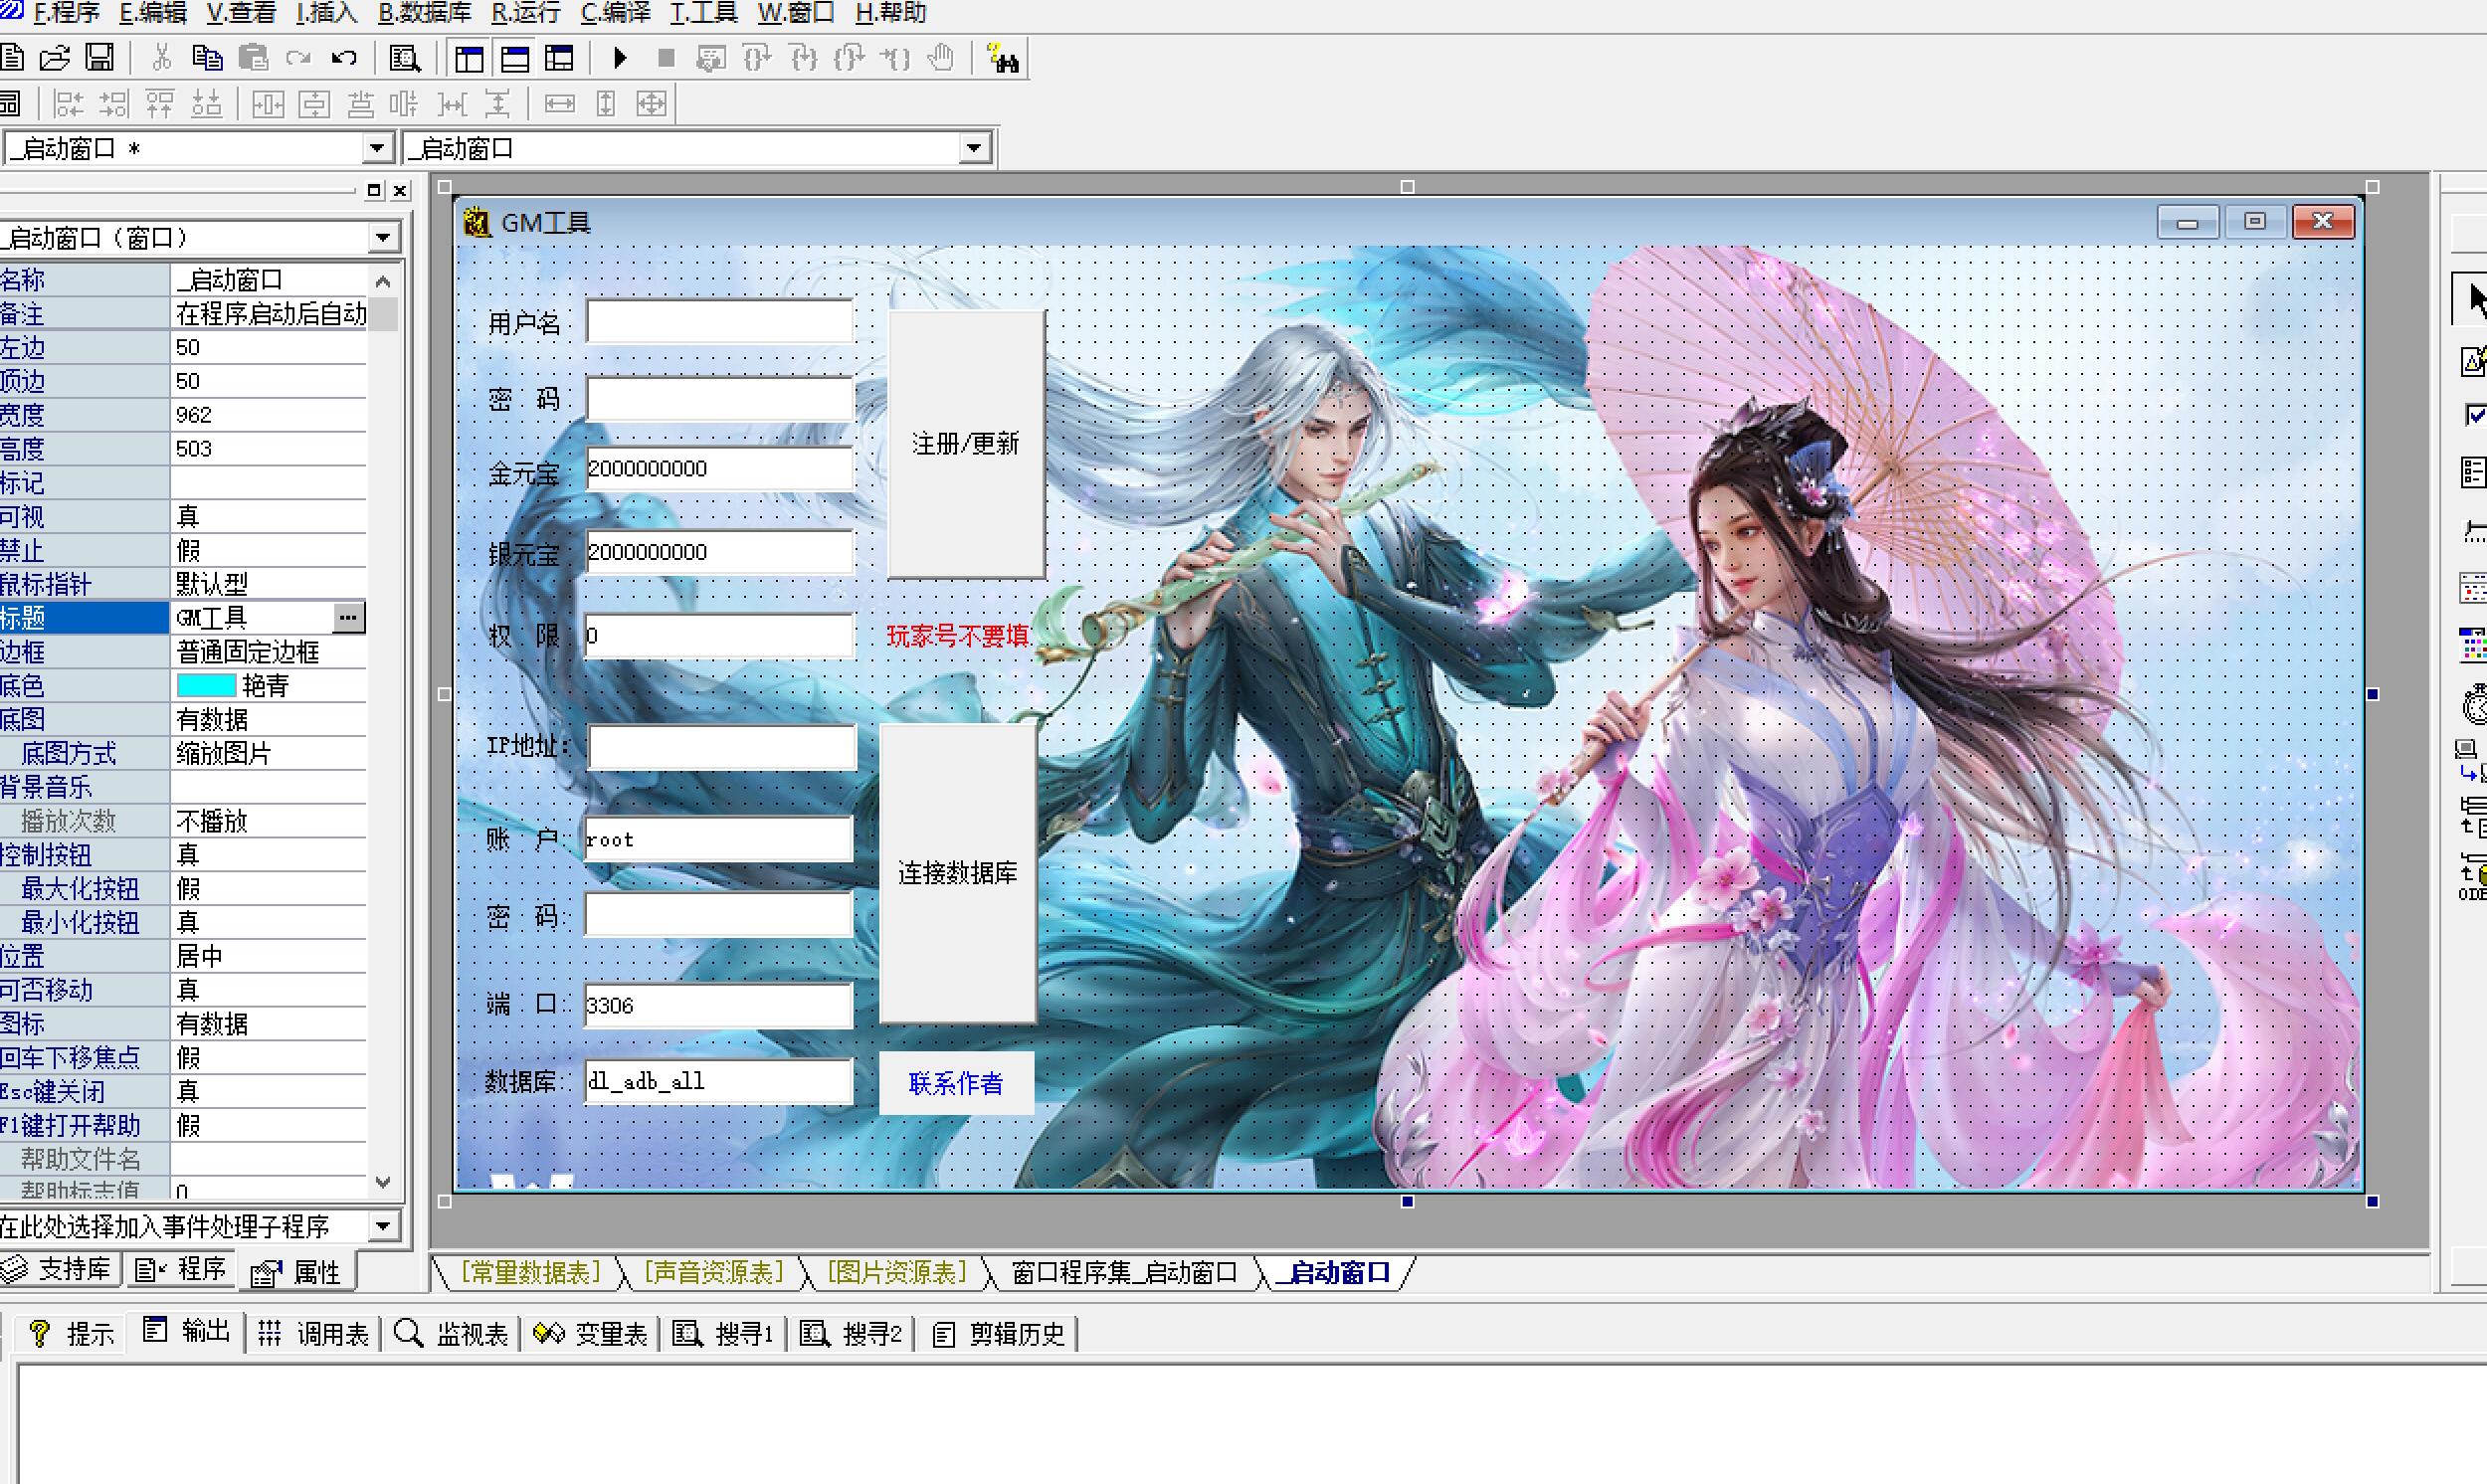Save the program using the floppy icon
The width and height of the screenshot is (2487, 1484).
(99, 58)
